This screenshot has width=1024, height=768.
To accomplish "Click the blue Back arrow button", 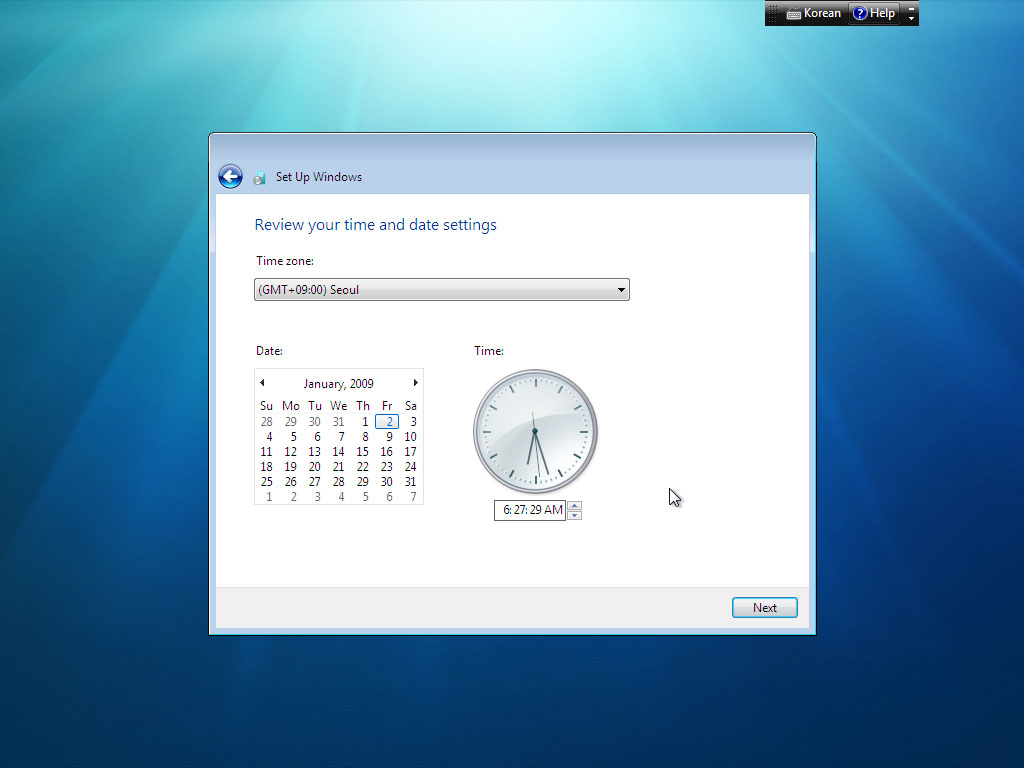I will [231, 176].
